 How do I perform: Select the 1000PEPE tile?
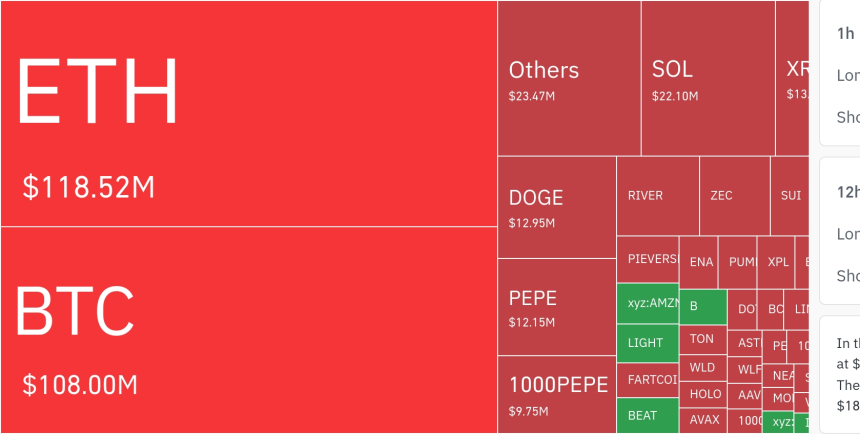coord(556,394)
